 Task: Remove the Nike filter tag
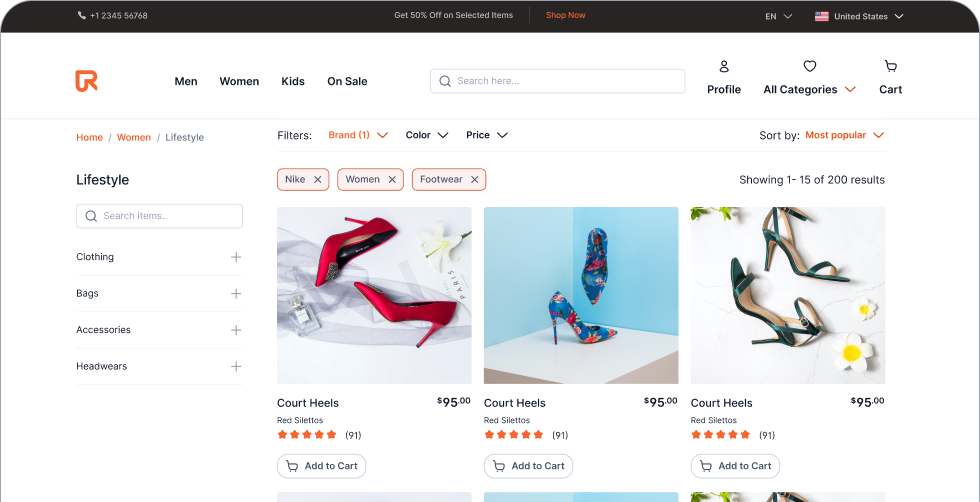(x=318, y=180)
